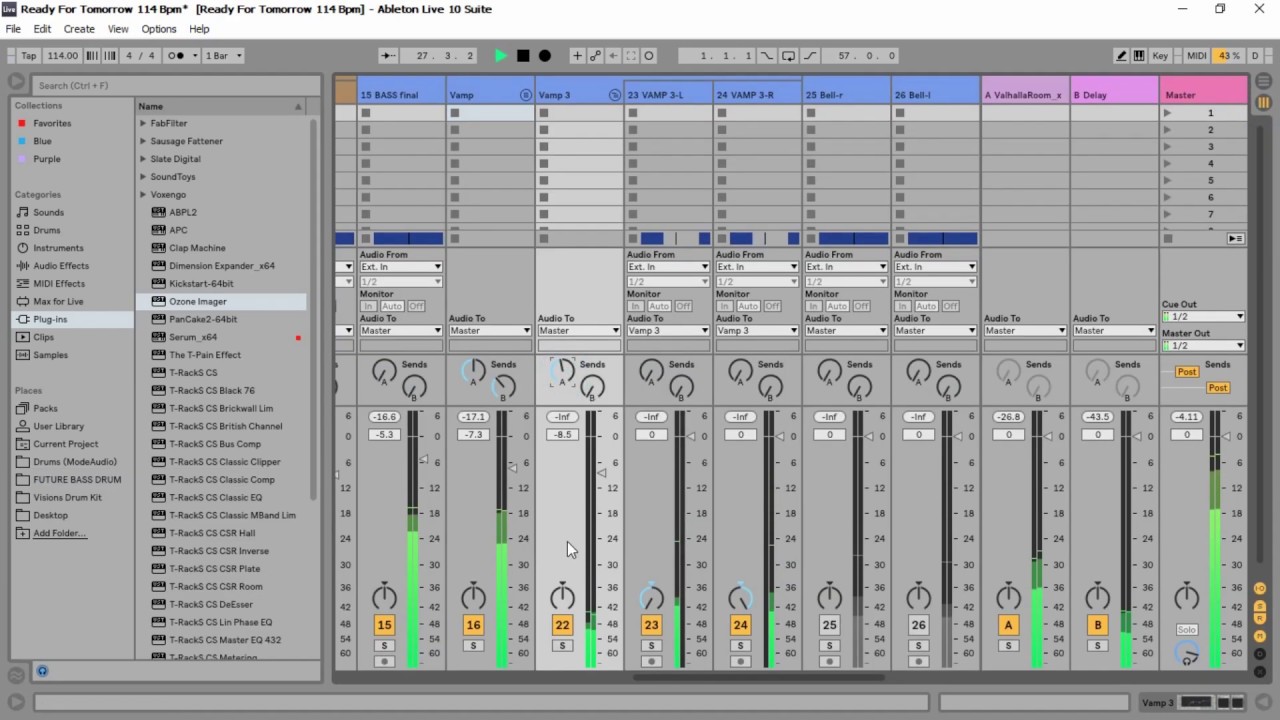Click the session record circle button
1280x720 pixels.
coord(649,56)
